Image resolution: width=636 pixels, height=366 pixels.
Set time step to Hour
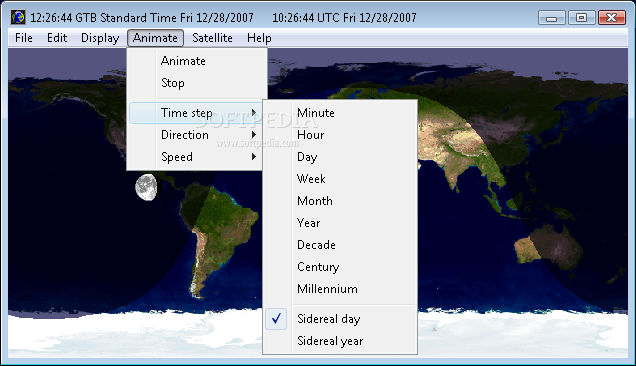[x=340, y=135]
